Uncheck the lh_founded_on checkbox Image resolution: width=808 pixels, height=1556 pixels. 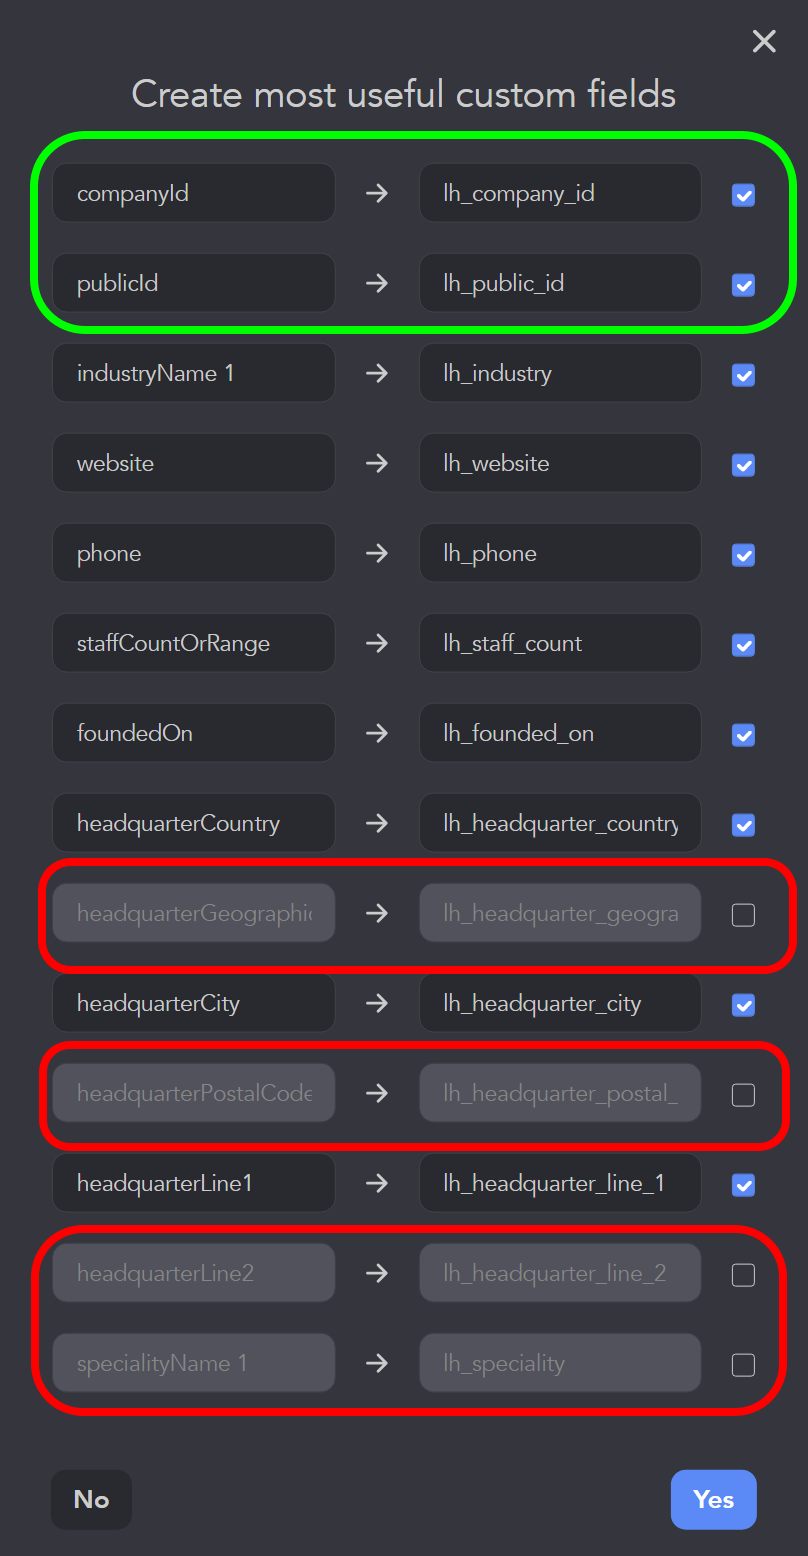click(x=743, y=735)
